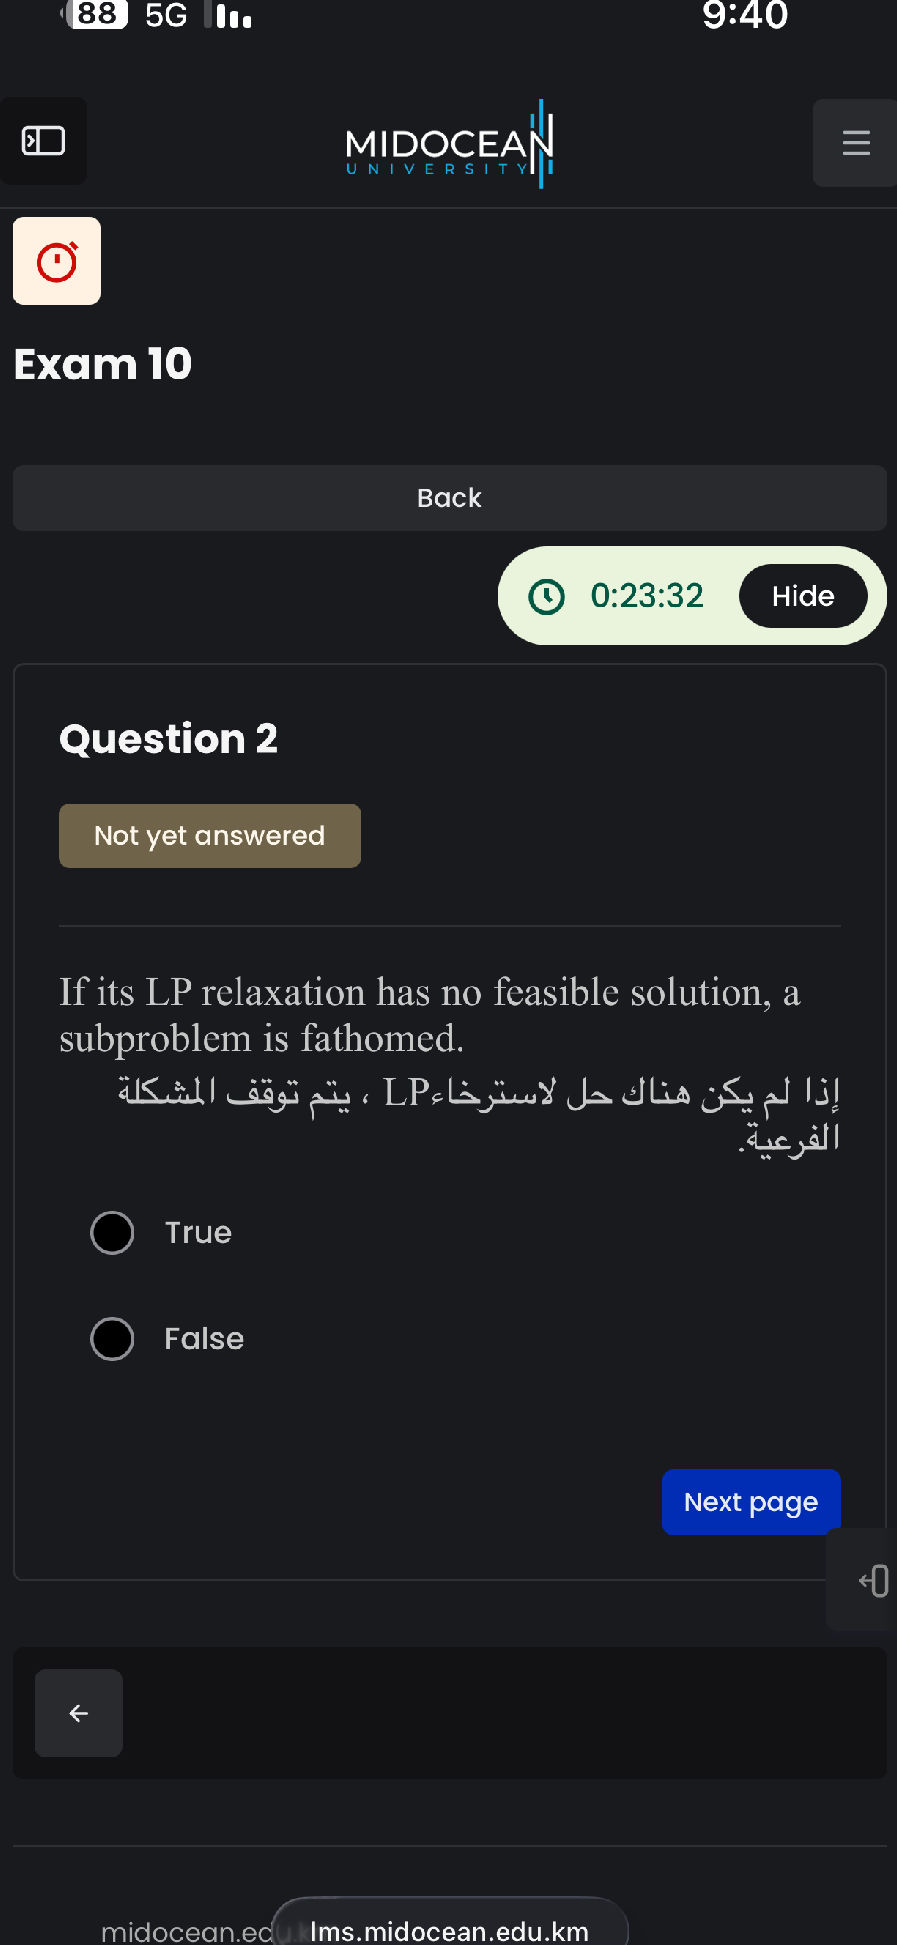The width and height of the screenshot is (897, 1945).
Task: Click the countdown showing 0:23:32
Action: tap(645, 596)
